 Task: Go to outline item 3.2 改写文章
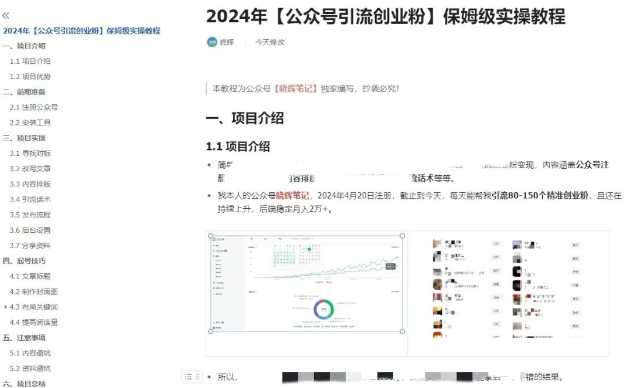click(x=30, y=169)
